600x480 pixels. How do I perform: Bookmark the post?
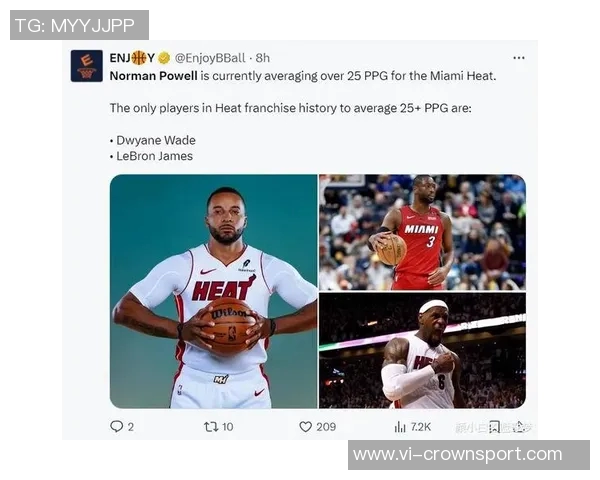click(494, 426)
